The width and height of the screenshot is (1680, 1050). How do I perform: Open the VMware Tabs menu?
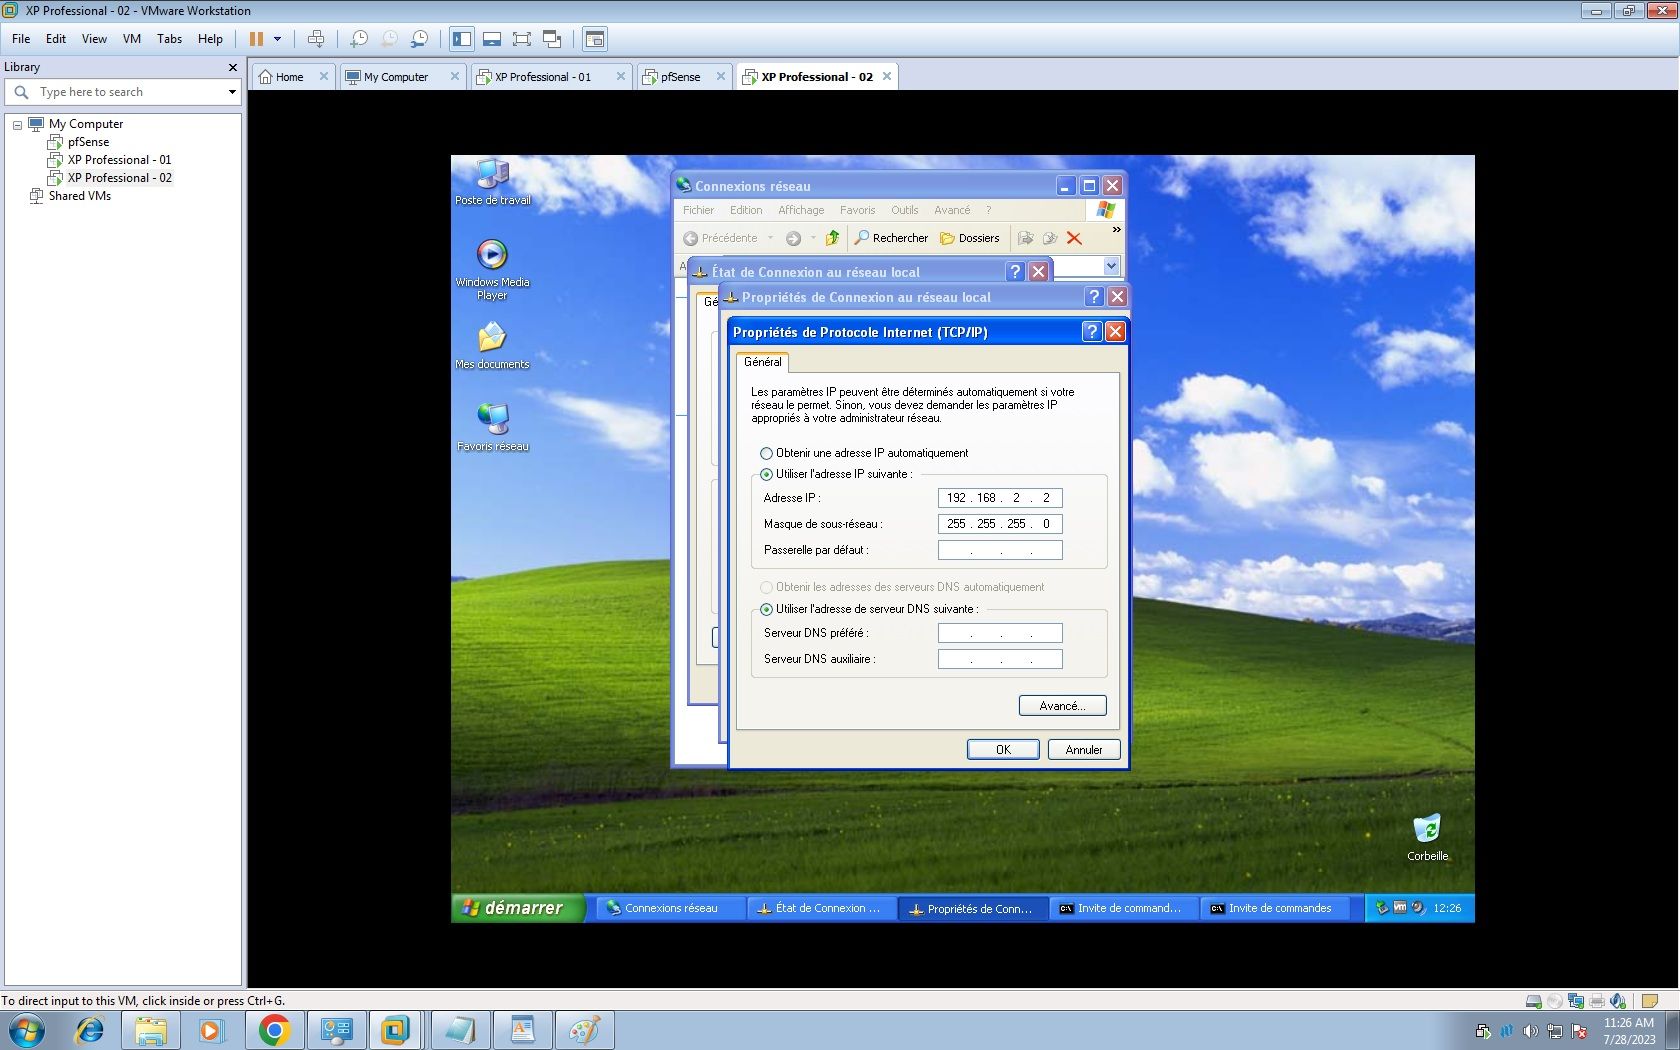tap(169, 39)
